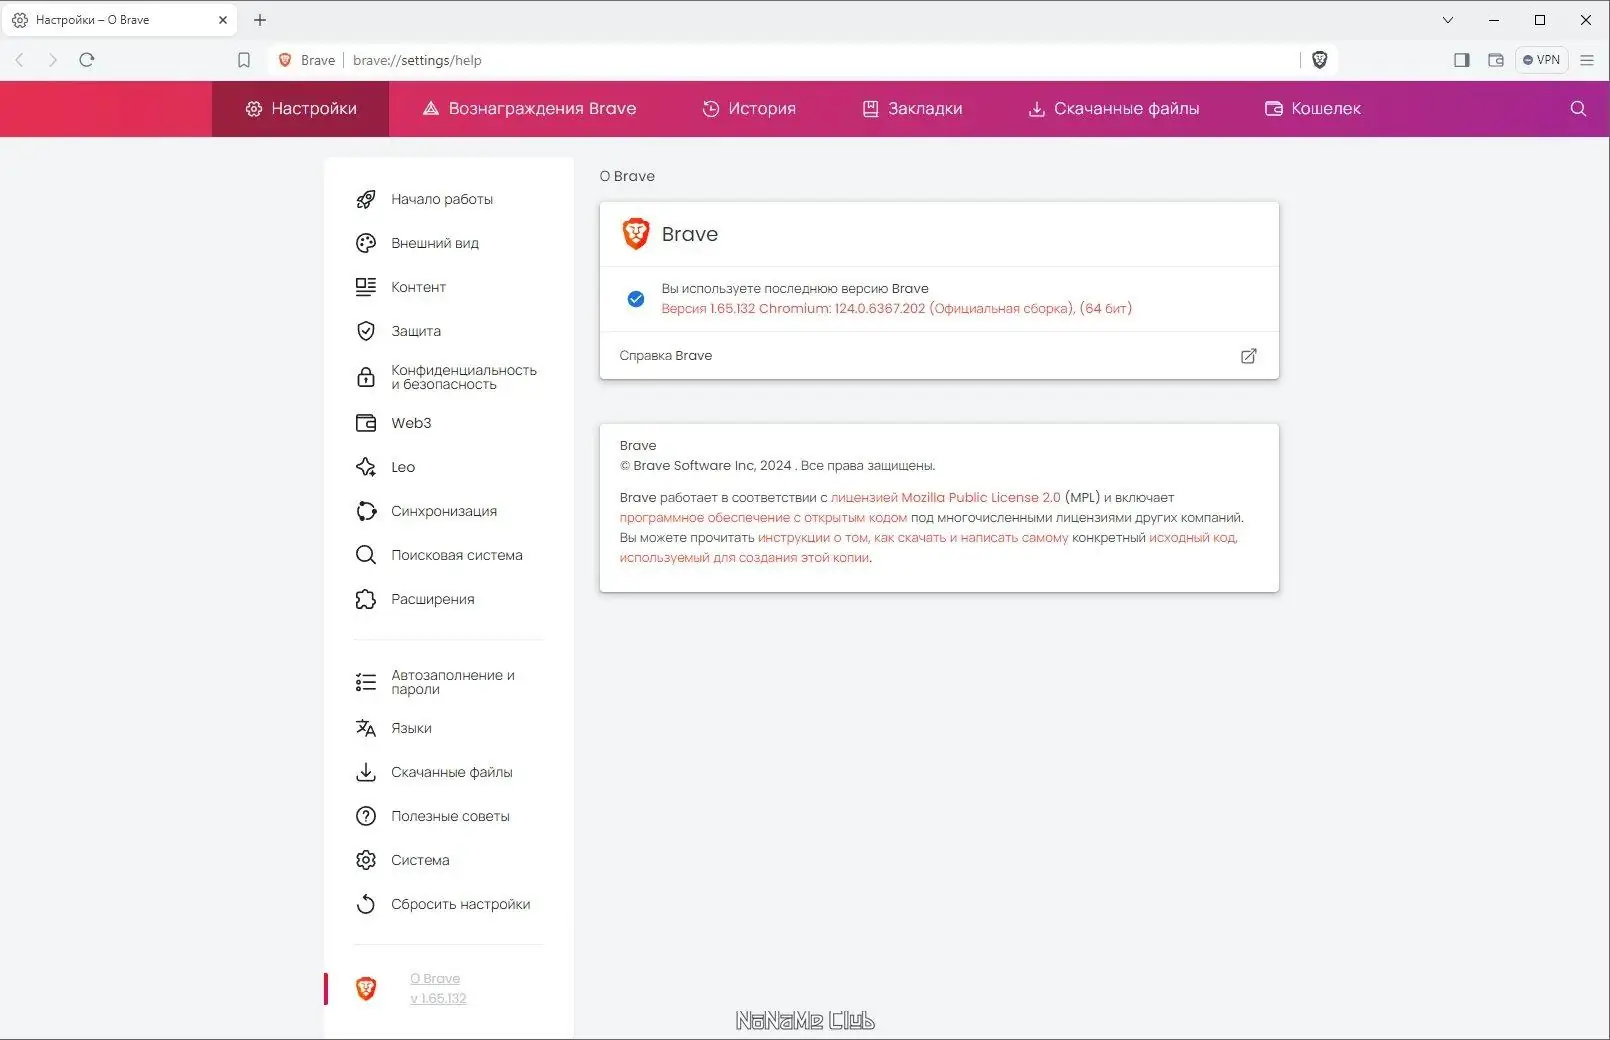This screenshot has width=1610, height=1040.
Task: Click the Контент content icon
Action: (366, 287)
